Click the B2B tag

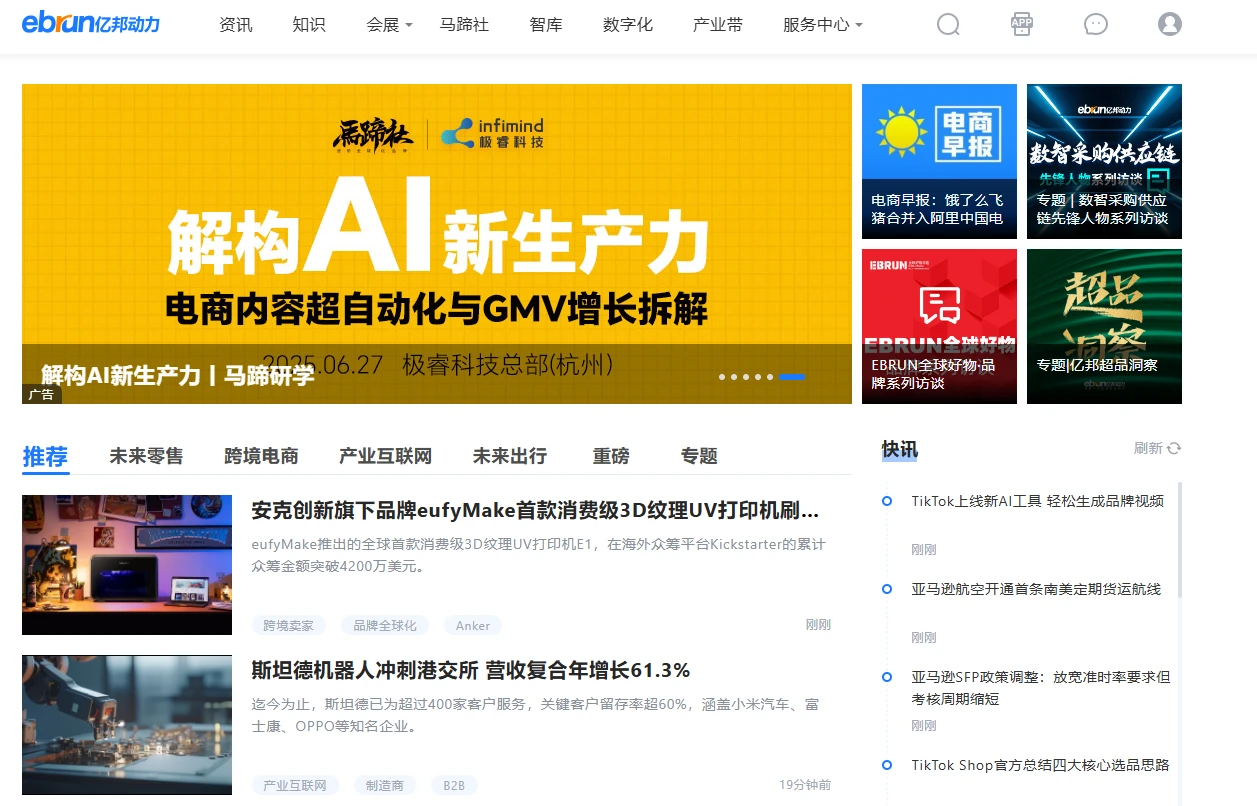click(454, 785)
